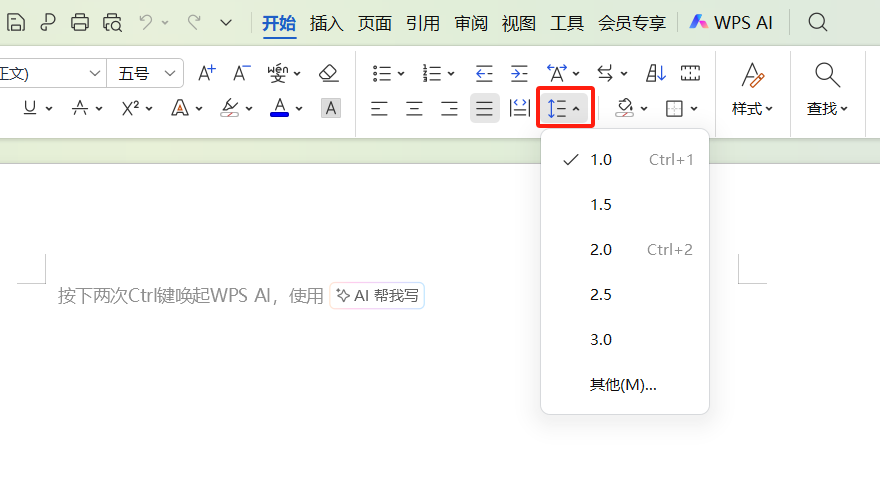Open 其他(M)... line spacing options
880x482 pixels.
coord(625,385)
